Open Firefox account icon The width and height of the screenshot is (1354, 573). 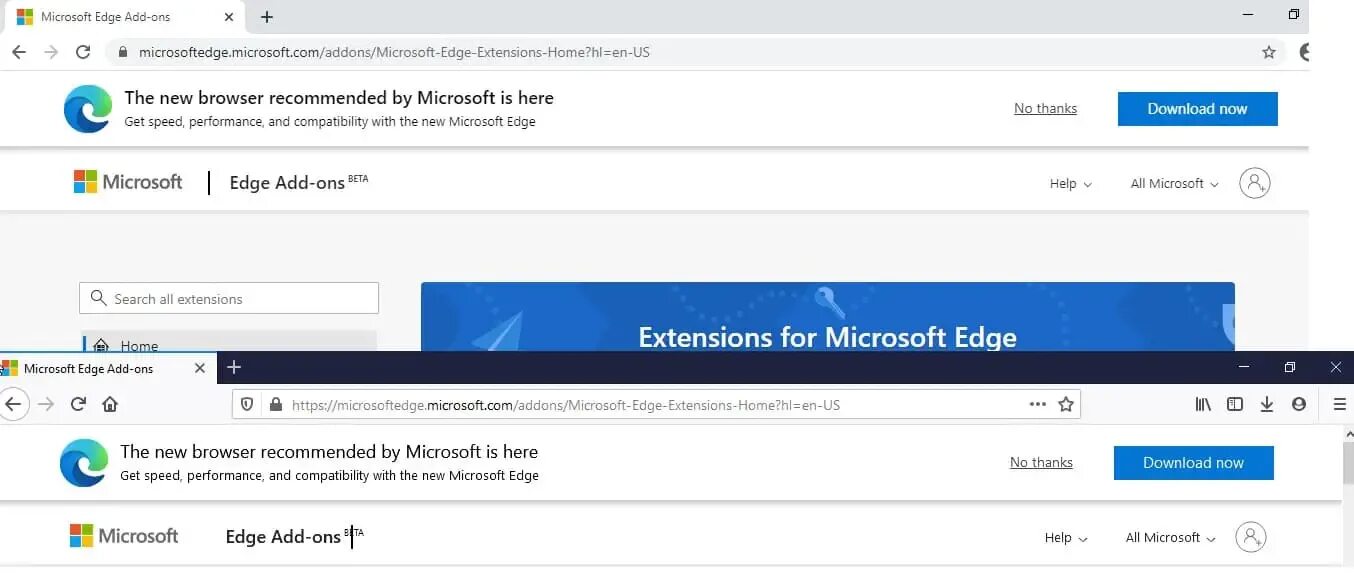[1299, 405]
